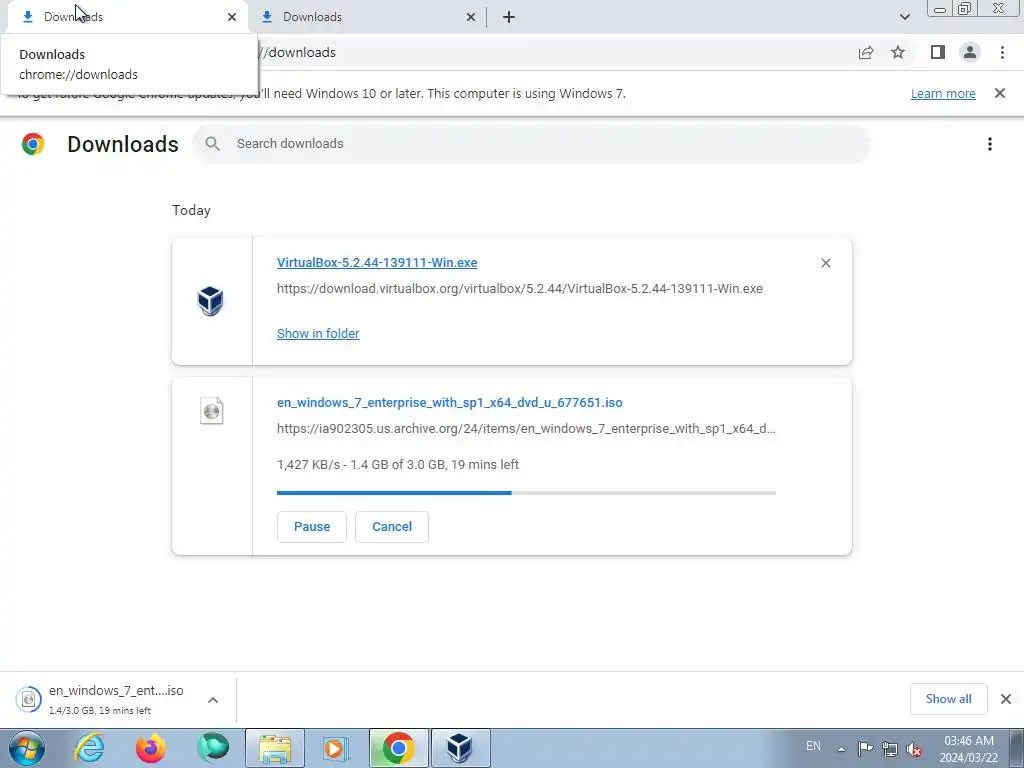Click the archive.org source URL text
Screen dimensions: 1024x768
526,429
